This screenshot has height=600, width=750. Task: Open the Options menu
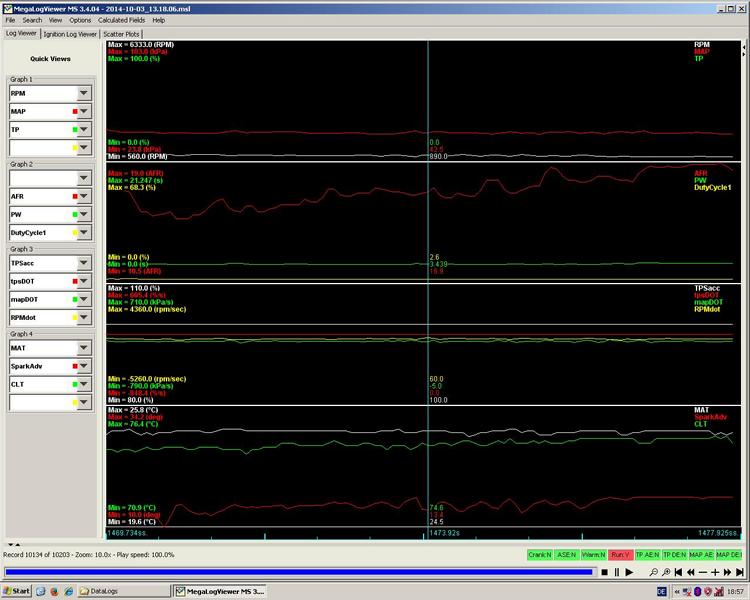[x=80, y=20]
